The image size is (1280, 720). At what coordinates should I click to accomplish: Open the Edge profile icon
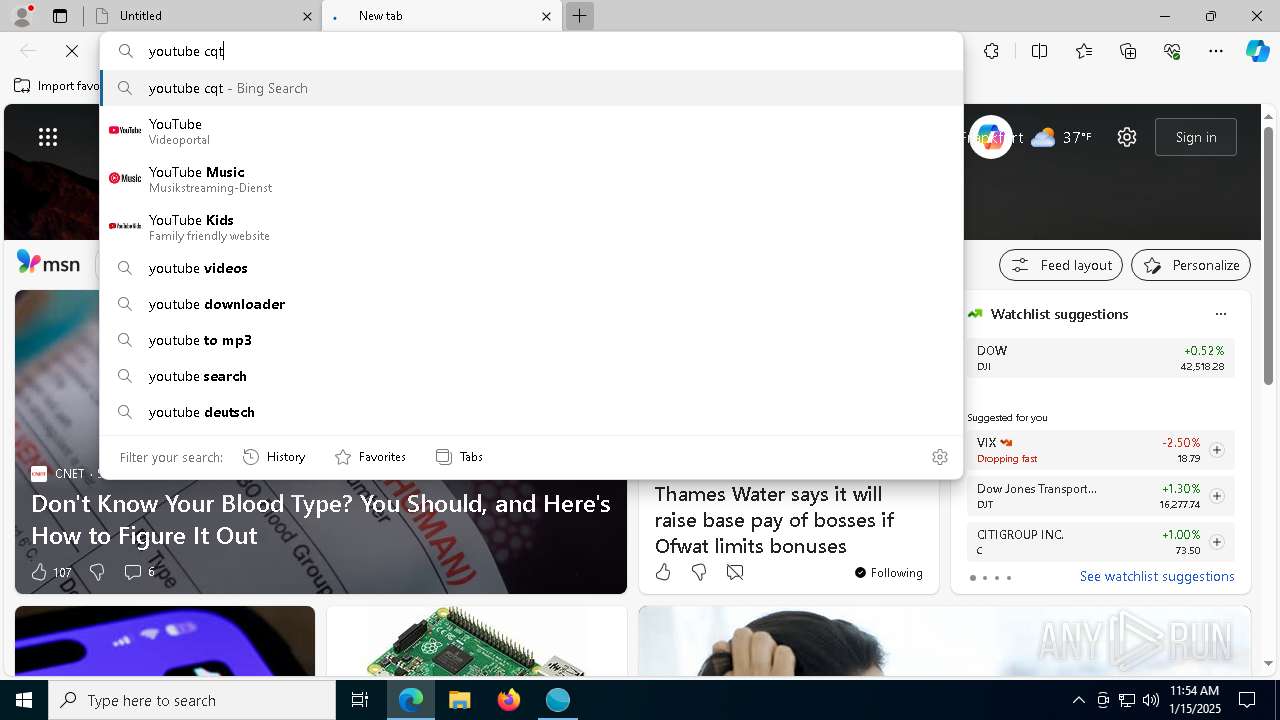[x=21, y=15]
